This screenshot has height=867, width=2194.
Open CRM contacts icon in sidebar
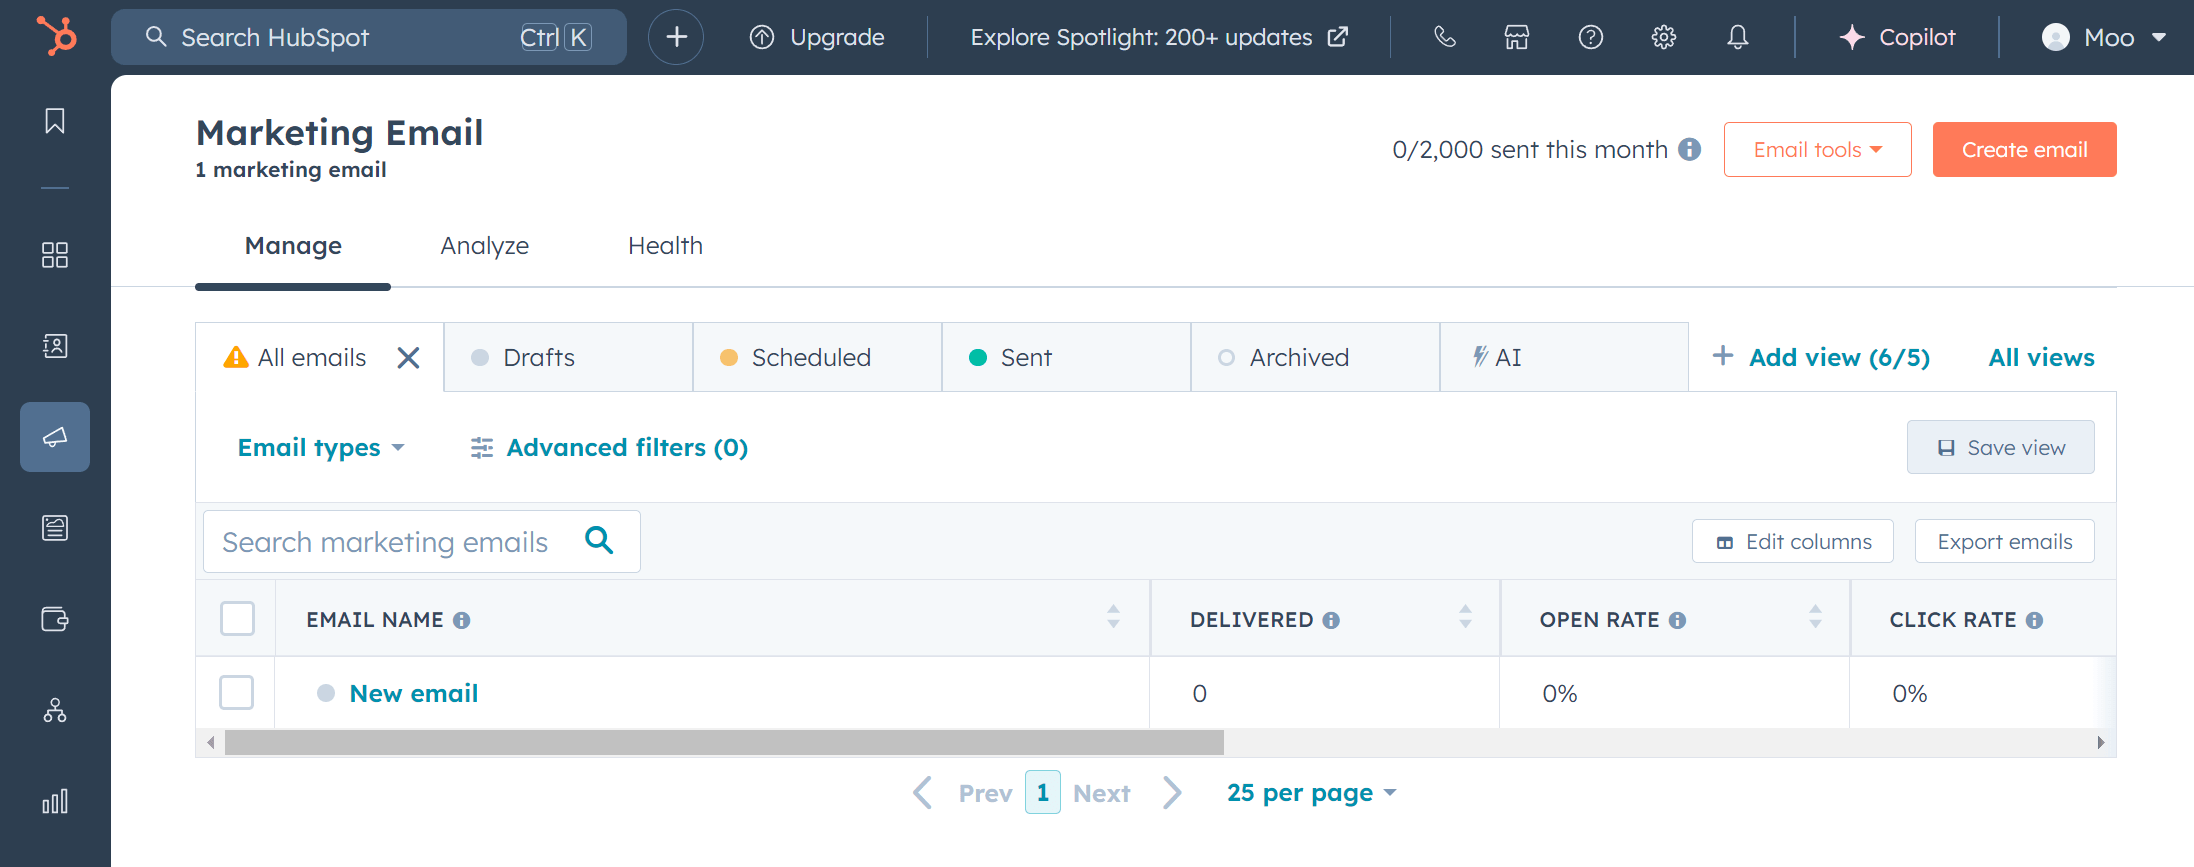point(55,346)
